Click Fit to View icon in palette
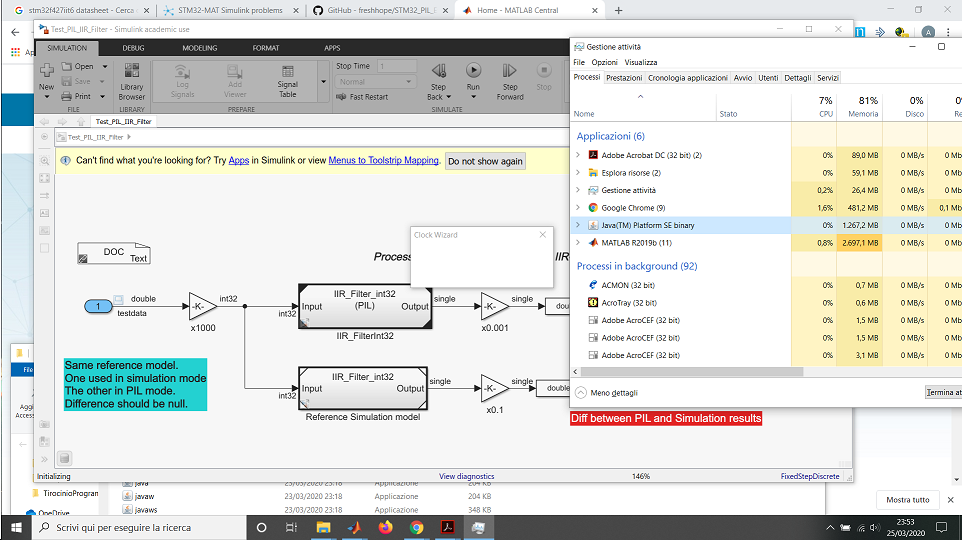The width and height of the screenshot is (962, 540). [x=44, y=178]
